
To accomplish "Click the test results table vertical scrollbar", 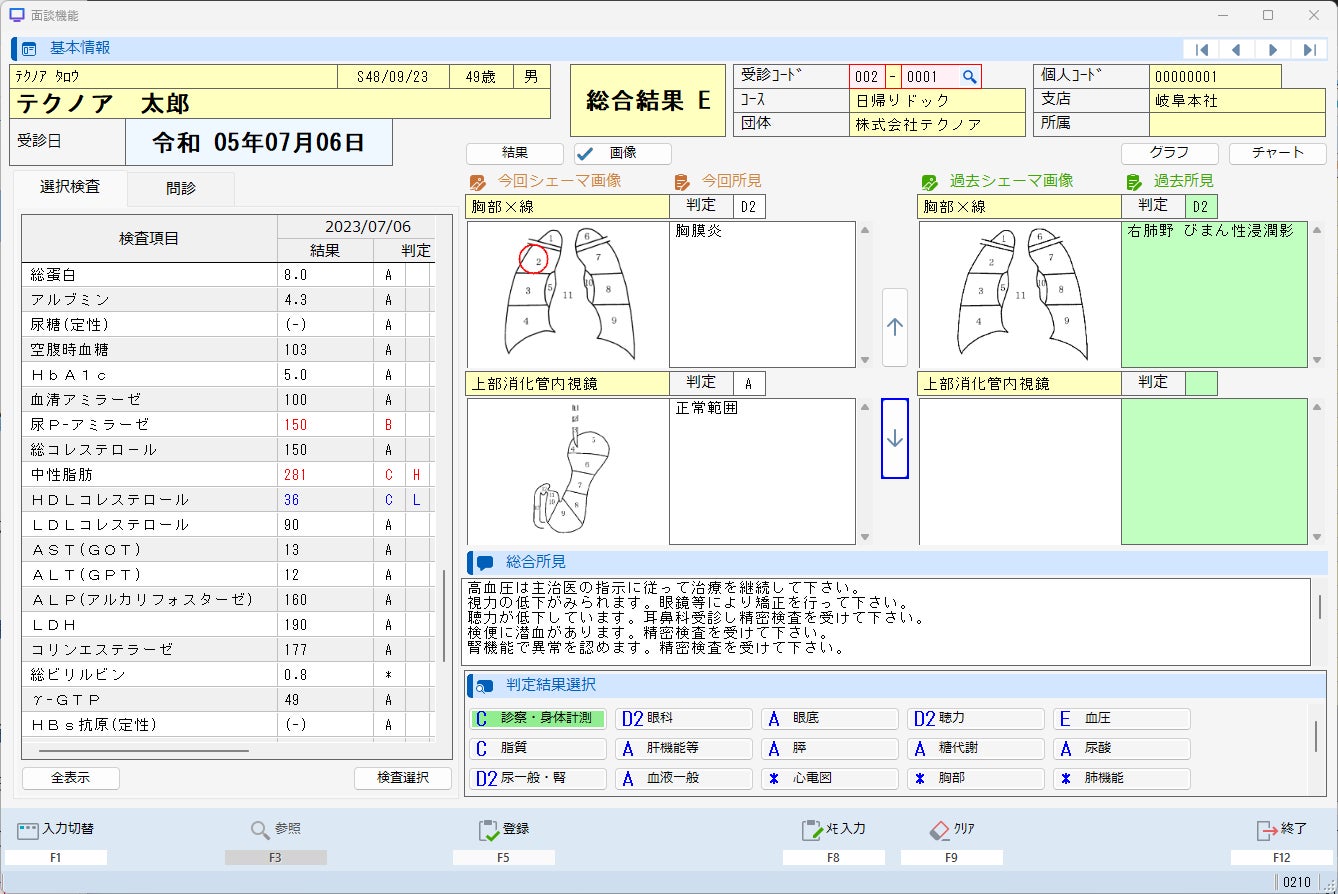I will coord(446,615).
